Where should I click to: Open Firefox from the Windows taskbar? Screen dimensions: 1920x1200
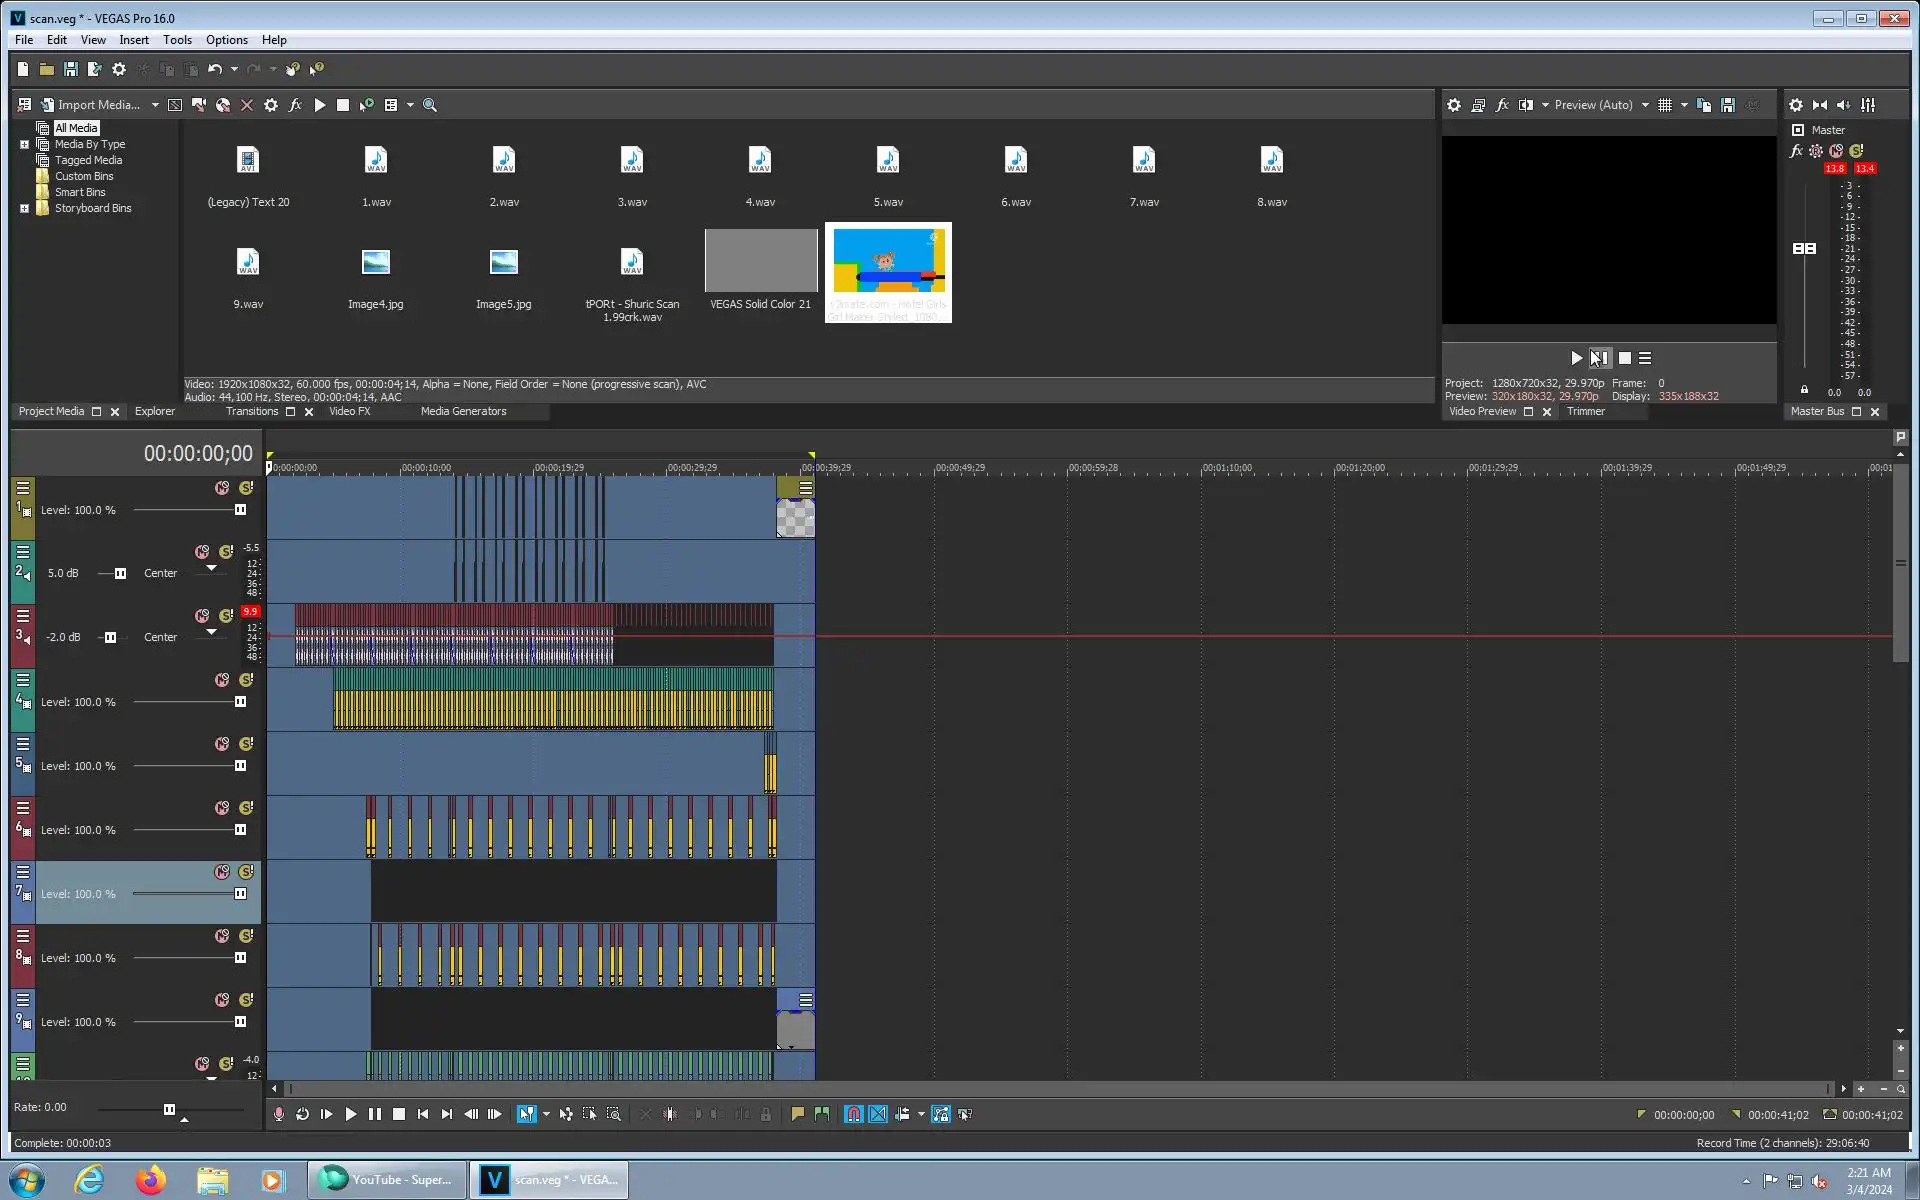tap(151, 1180)
